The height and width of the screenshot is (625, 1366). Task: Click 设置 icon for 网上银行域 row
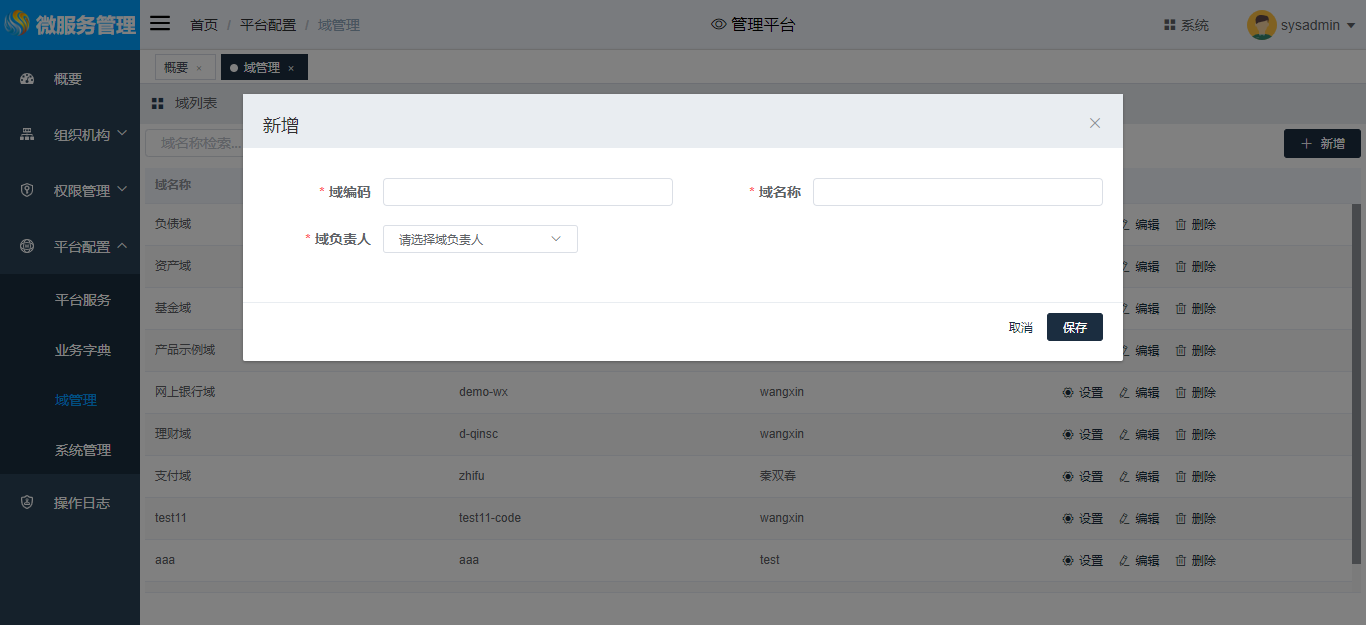click(x=1067, y=393)
